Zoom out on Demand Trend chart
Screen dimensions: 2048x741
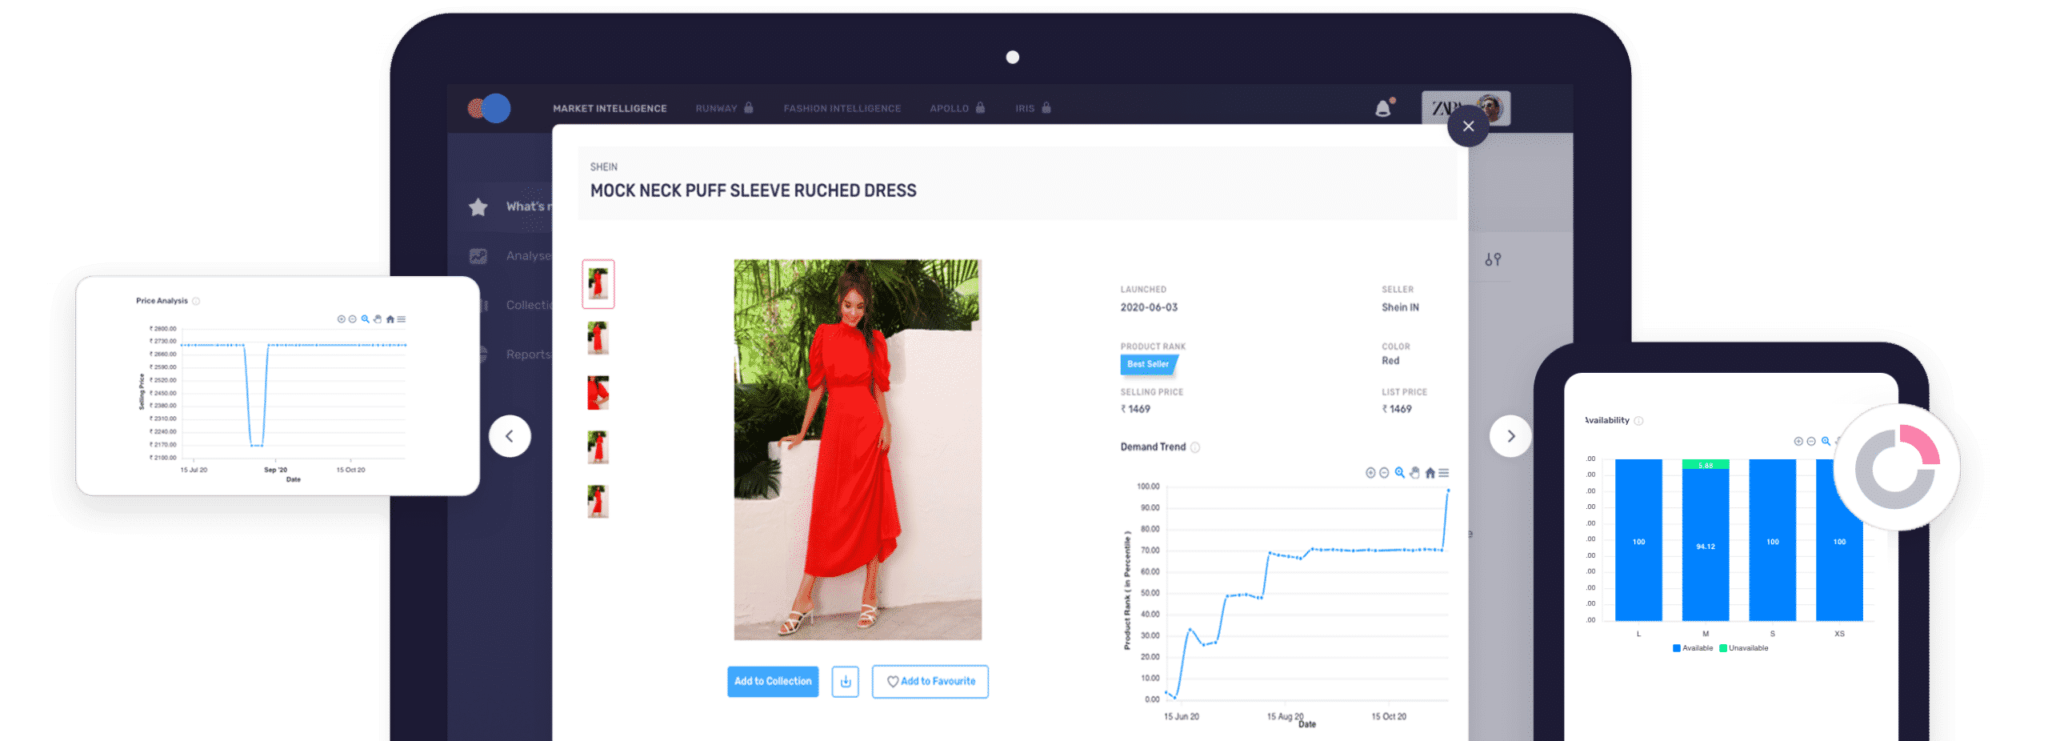tap(1384, 473)
